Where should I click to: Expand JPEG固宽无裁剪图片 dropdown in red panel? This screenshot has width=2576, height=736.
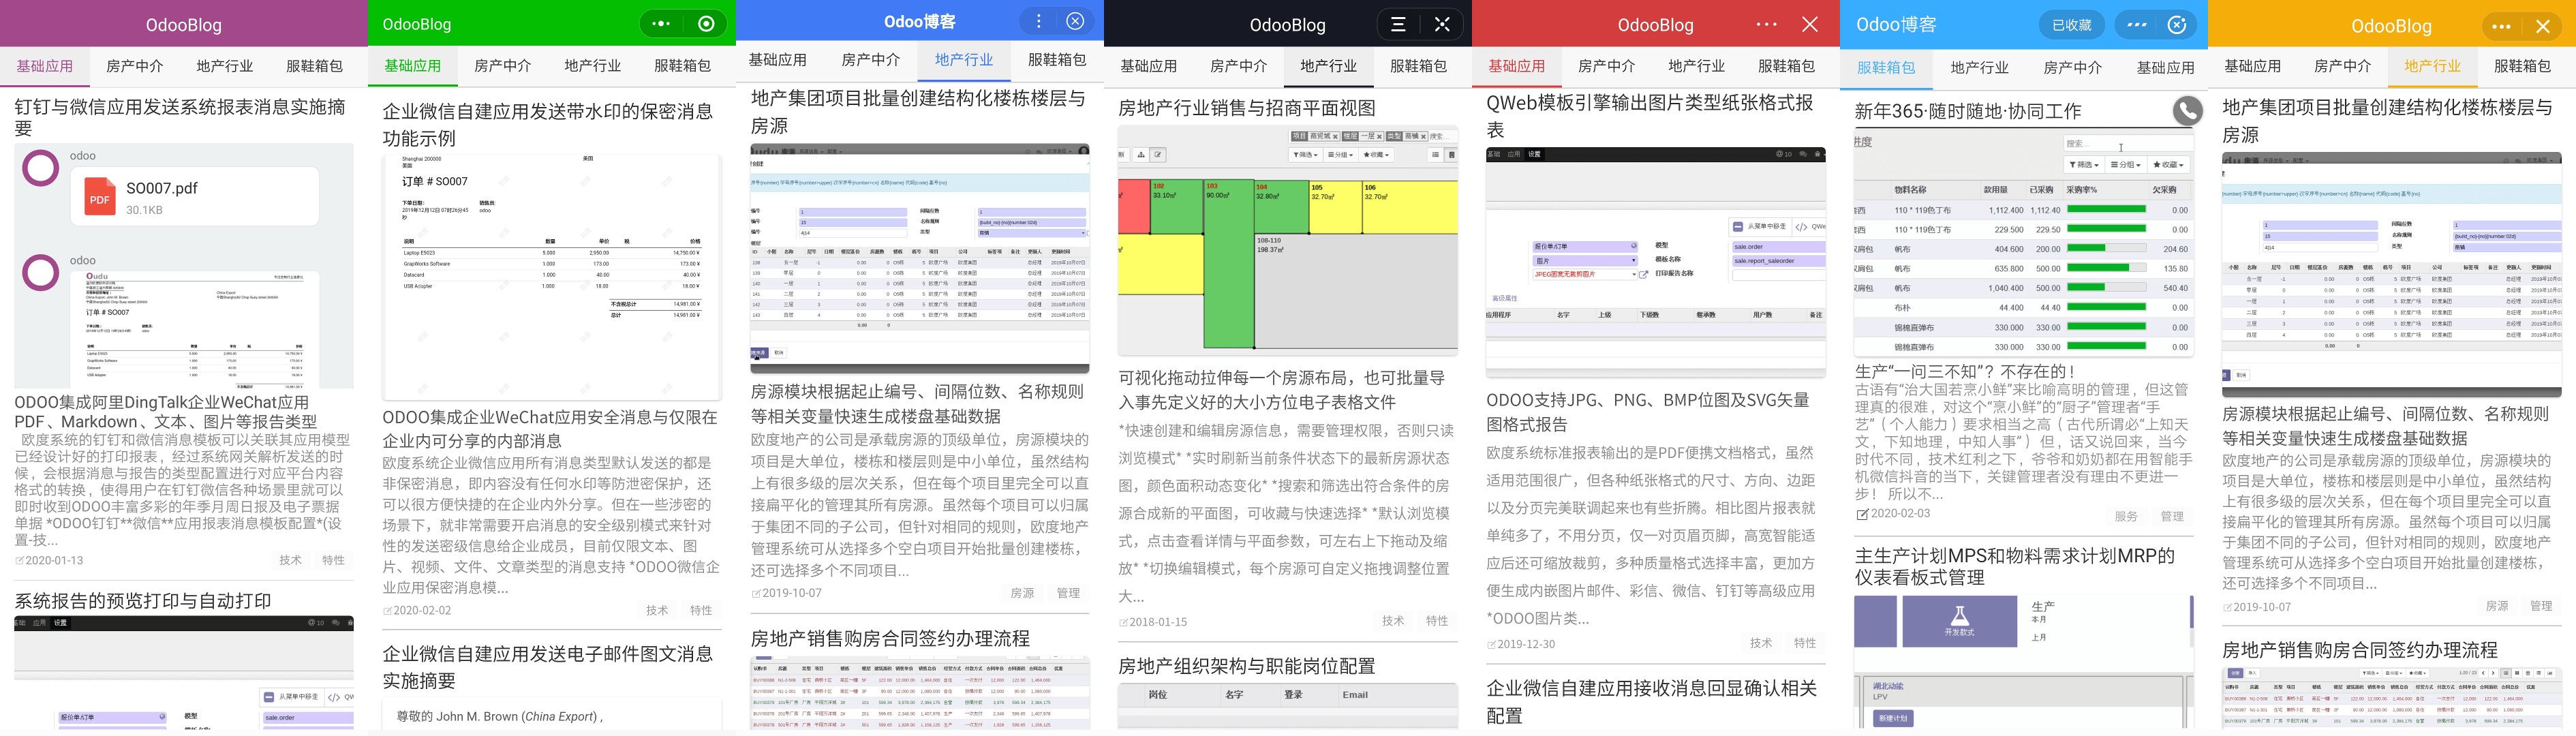pyautogui.click(x=1586, y=275)
